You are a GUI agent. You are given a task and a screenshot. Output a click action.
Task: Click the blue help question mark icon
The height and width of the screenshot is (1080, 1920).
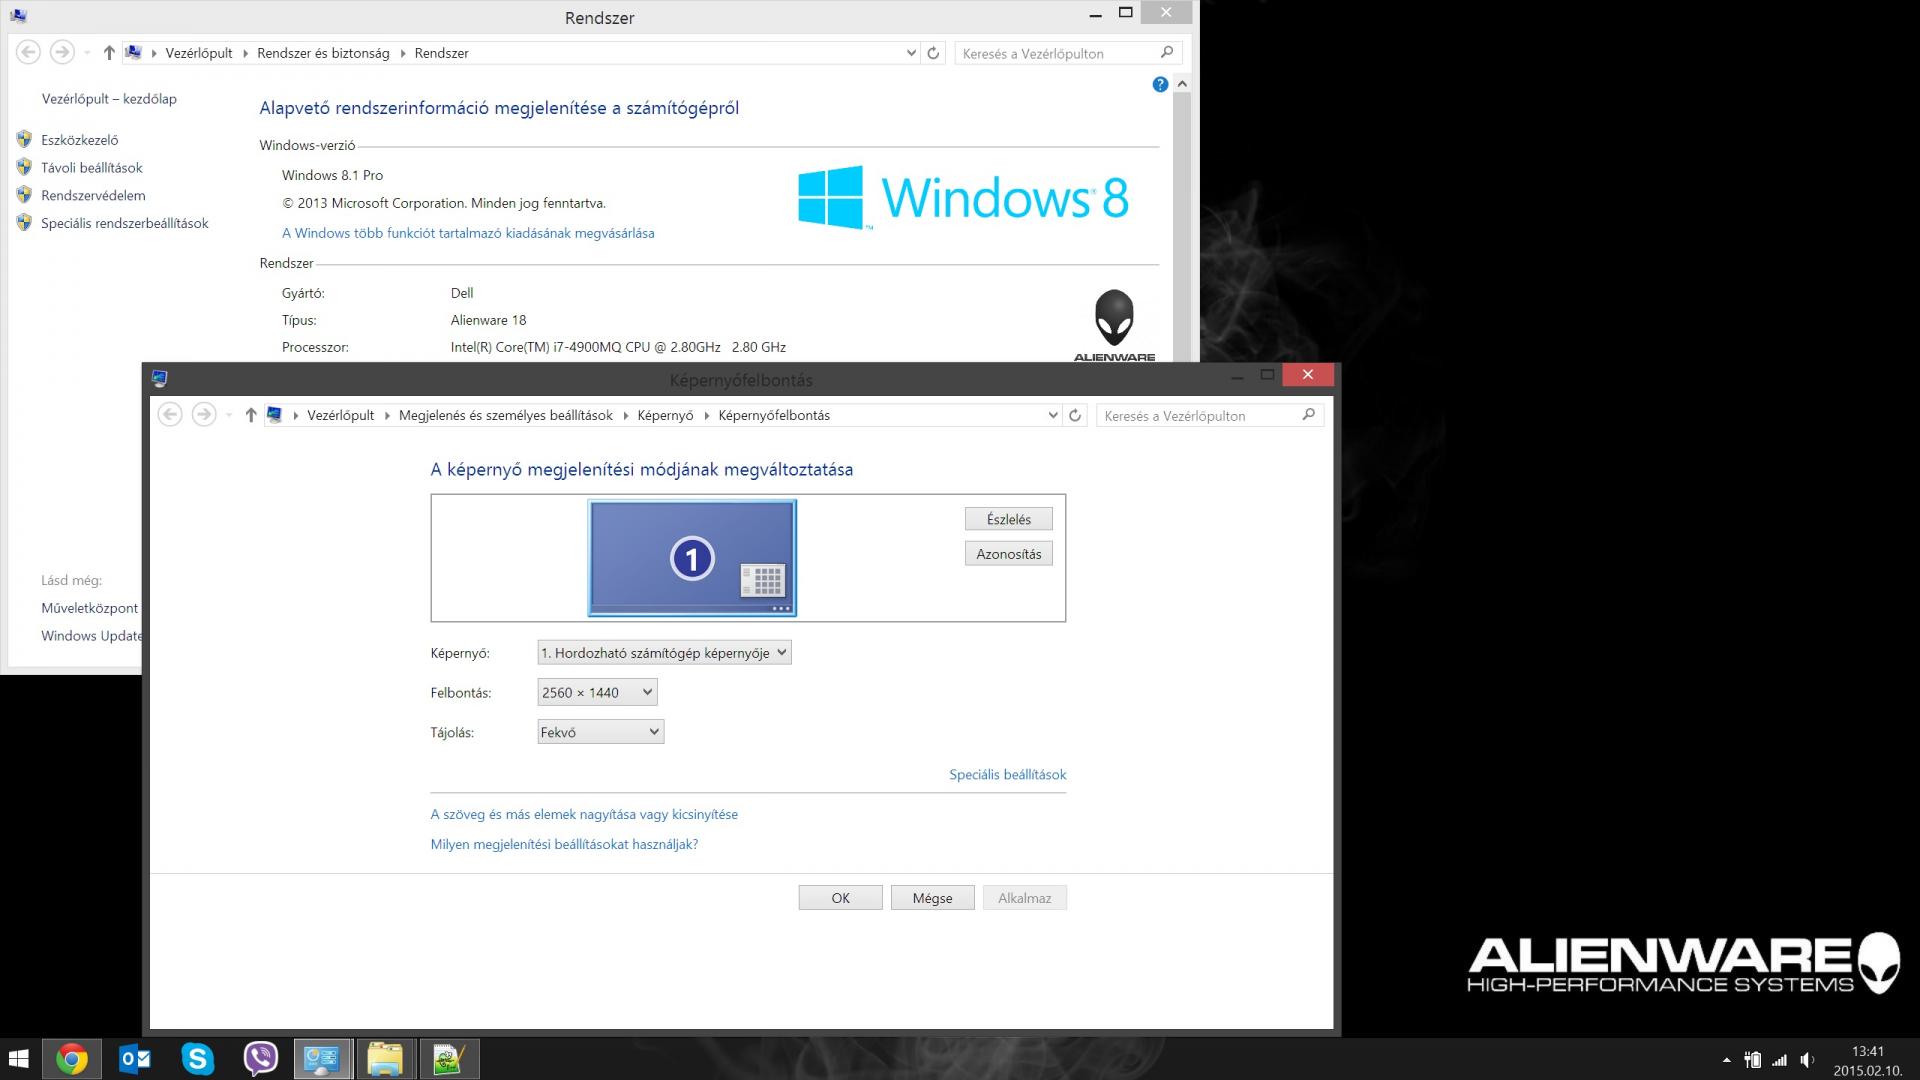(1160, 85)
